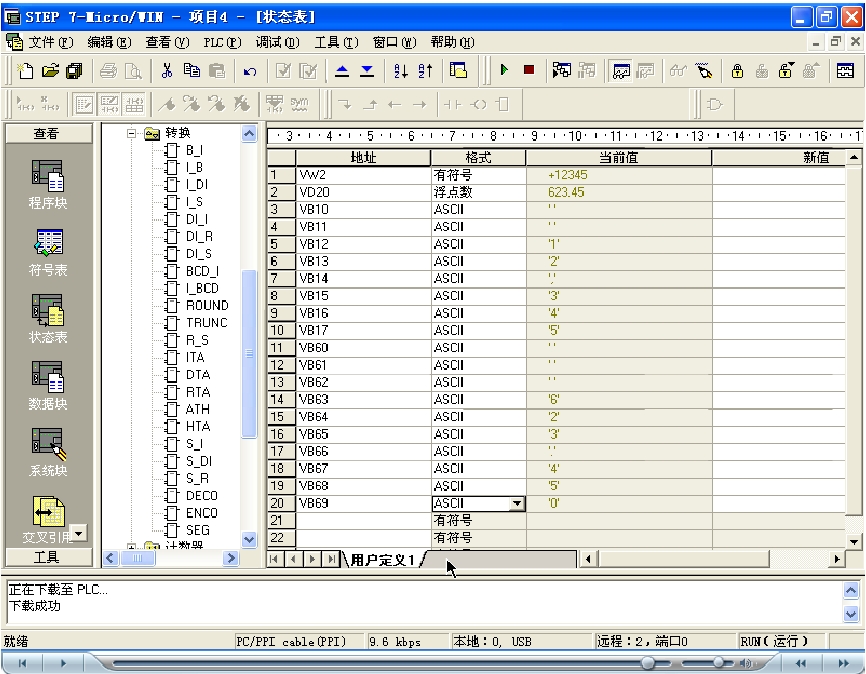Click the 地址 column header
The image size is (866, 674).
pyautogui.click(x=363, y=157)
